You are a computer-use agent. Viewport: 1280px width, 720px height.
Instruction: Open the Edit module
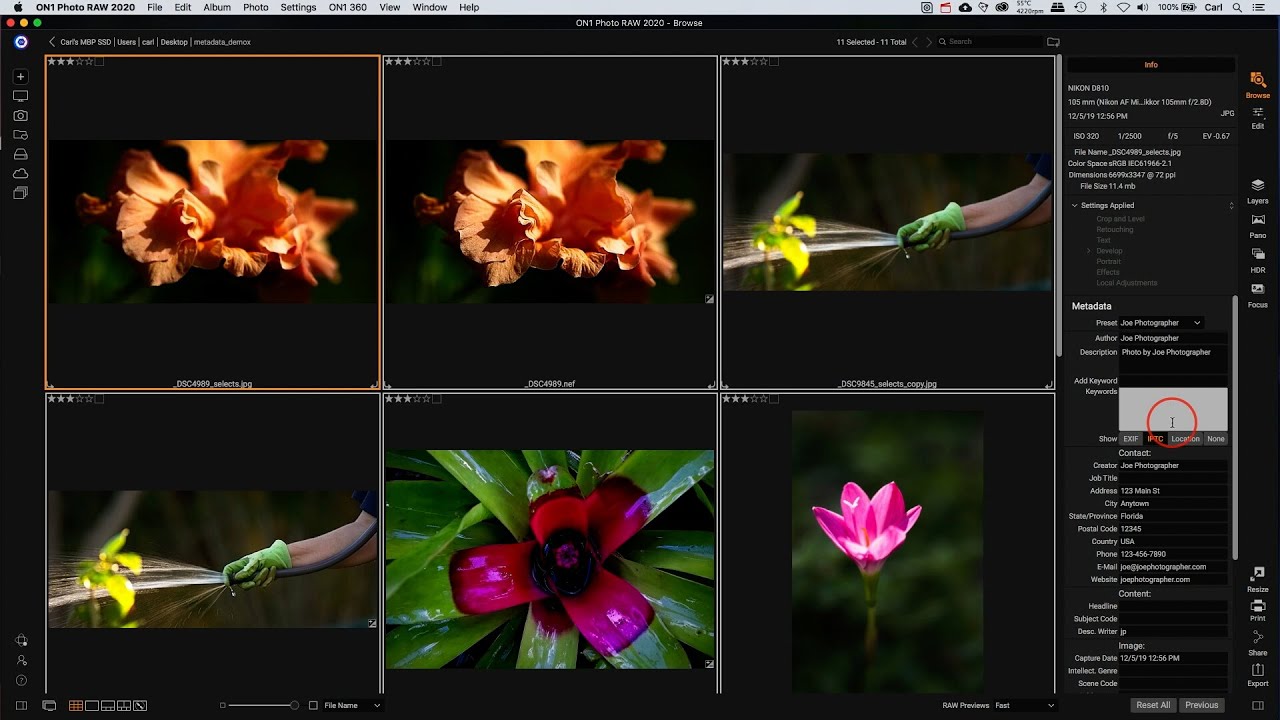1258,116
